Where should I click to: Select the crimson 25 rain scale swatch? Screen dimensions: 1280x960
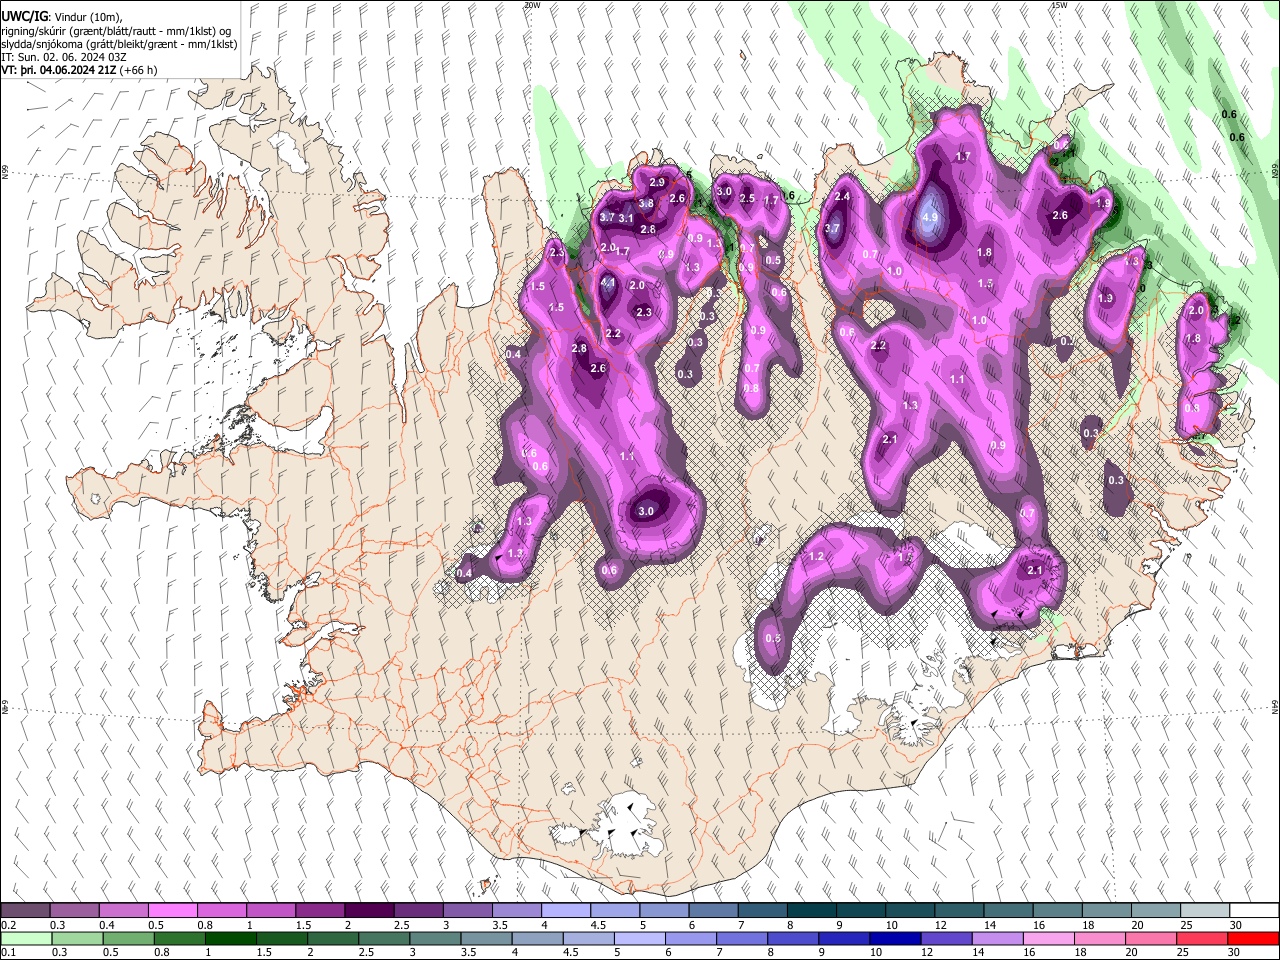pyautogui.click(x=1201, y=938)
